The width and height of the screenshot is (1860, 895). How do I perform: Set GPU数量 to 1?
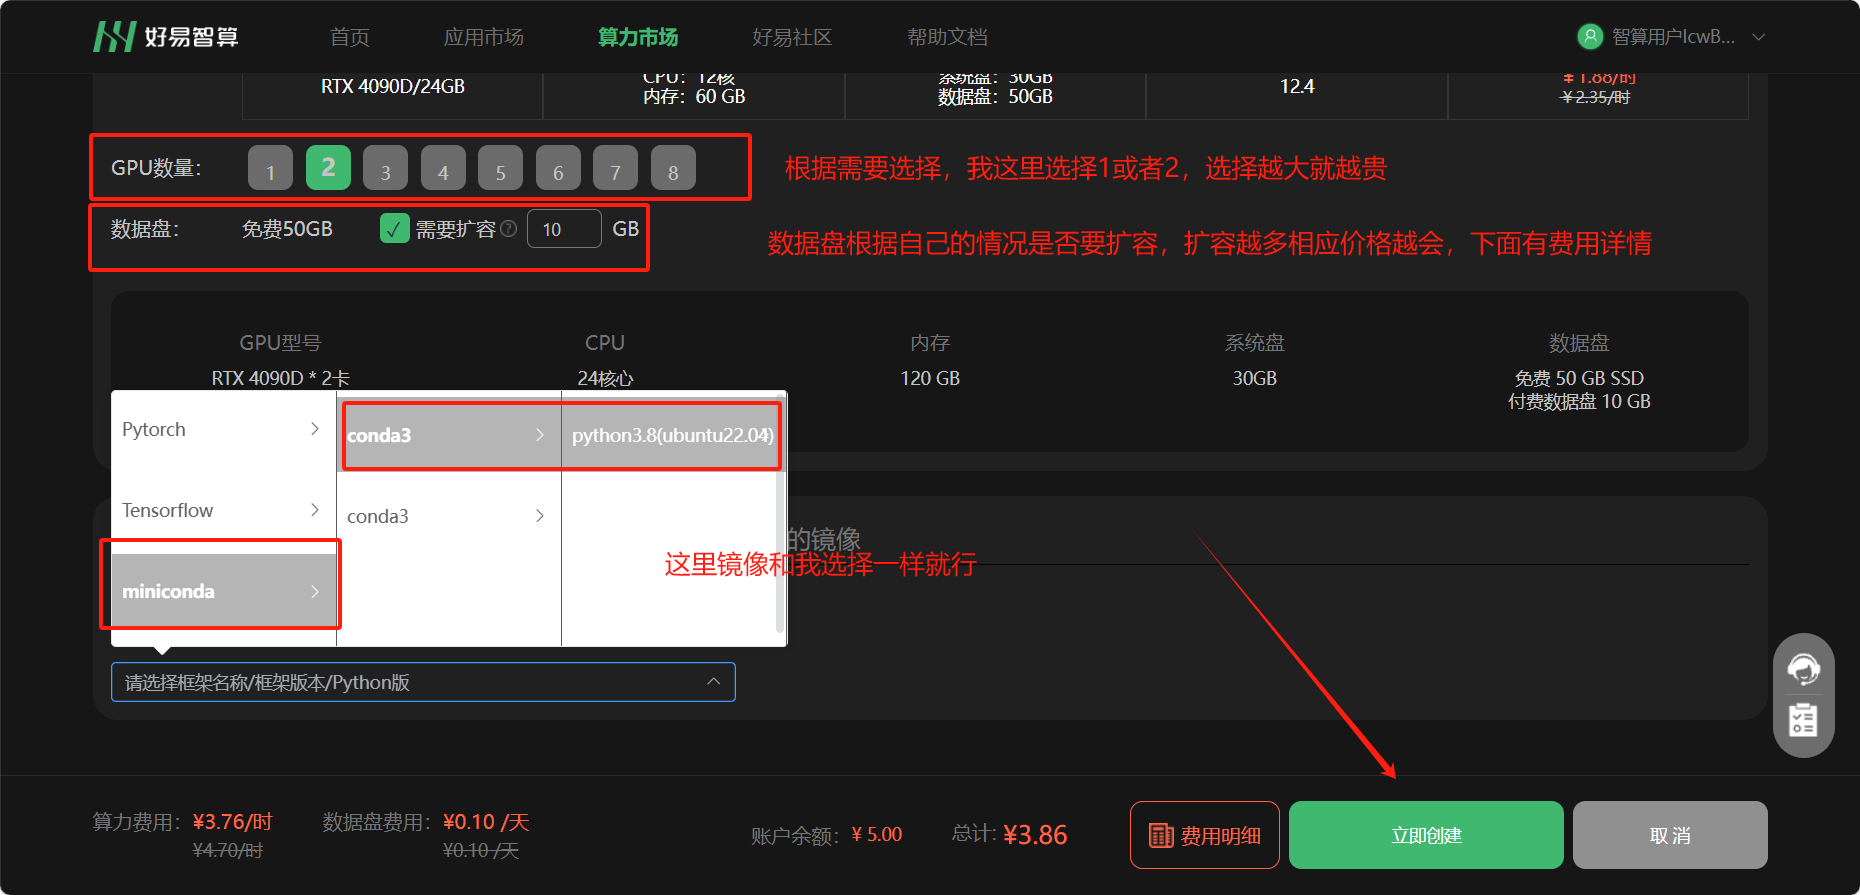(270, 168)
